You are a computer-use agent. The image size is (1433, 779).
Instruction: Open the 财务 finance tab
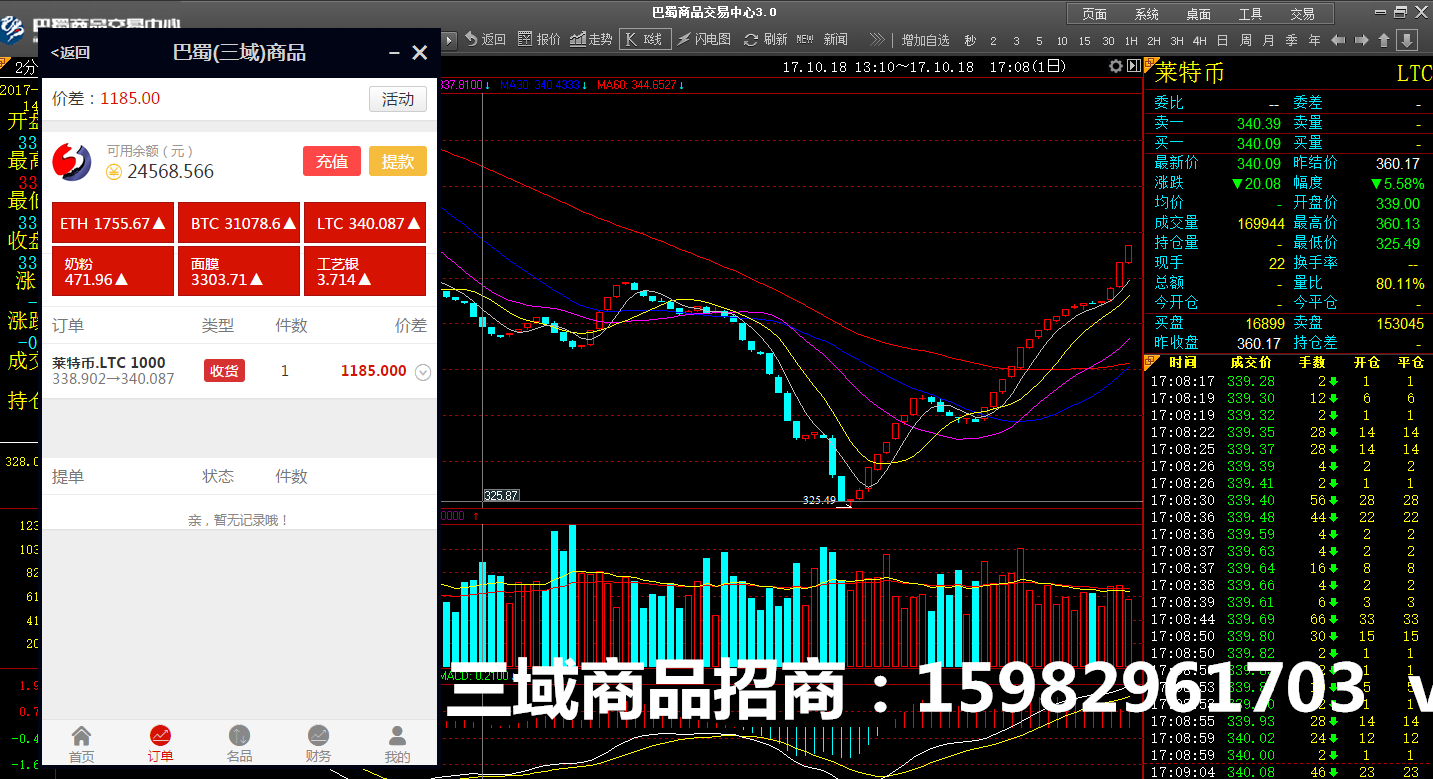click(318, 745)
